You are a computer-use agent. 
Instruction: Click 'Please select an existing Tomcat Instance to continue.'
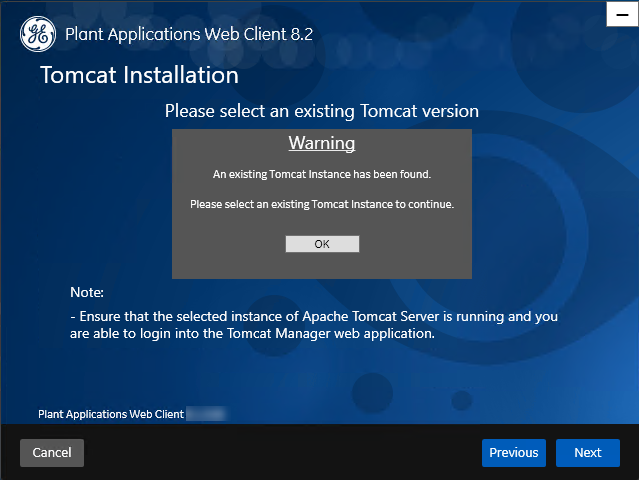322,204
